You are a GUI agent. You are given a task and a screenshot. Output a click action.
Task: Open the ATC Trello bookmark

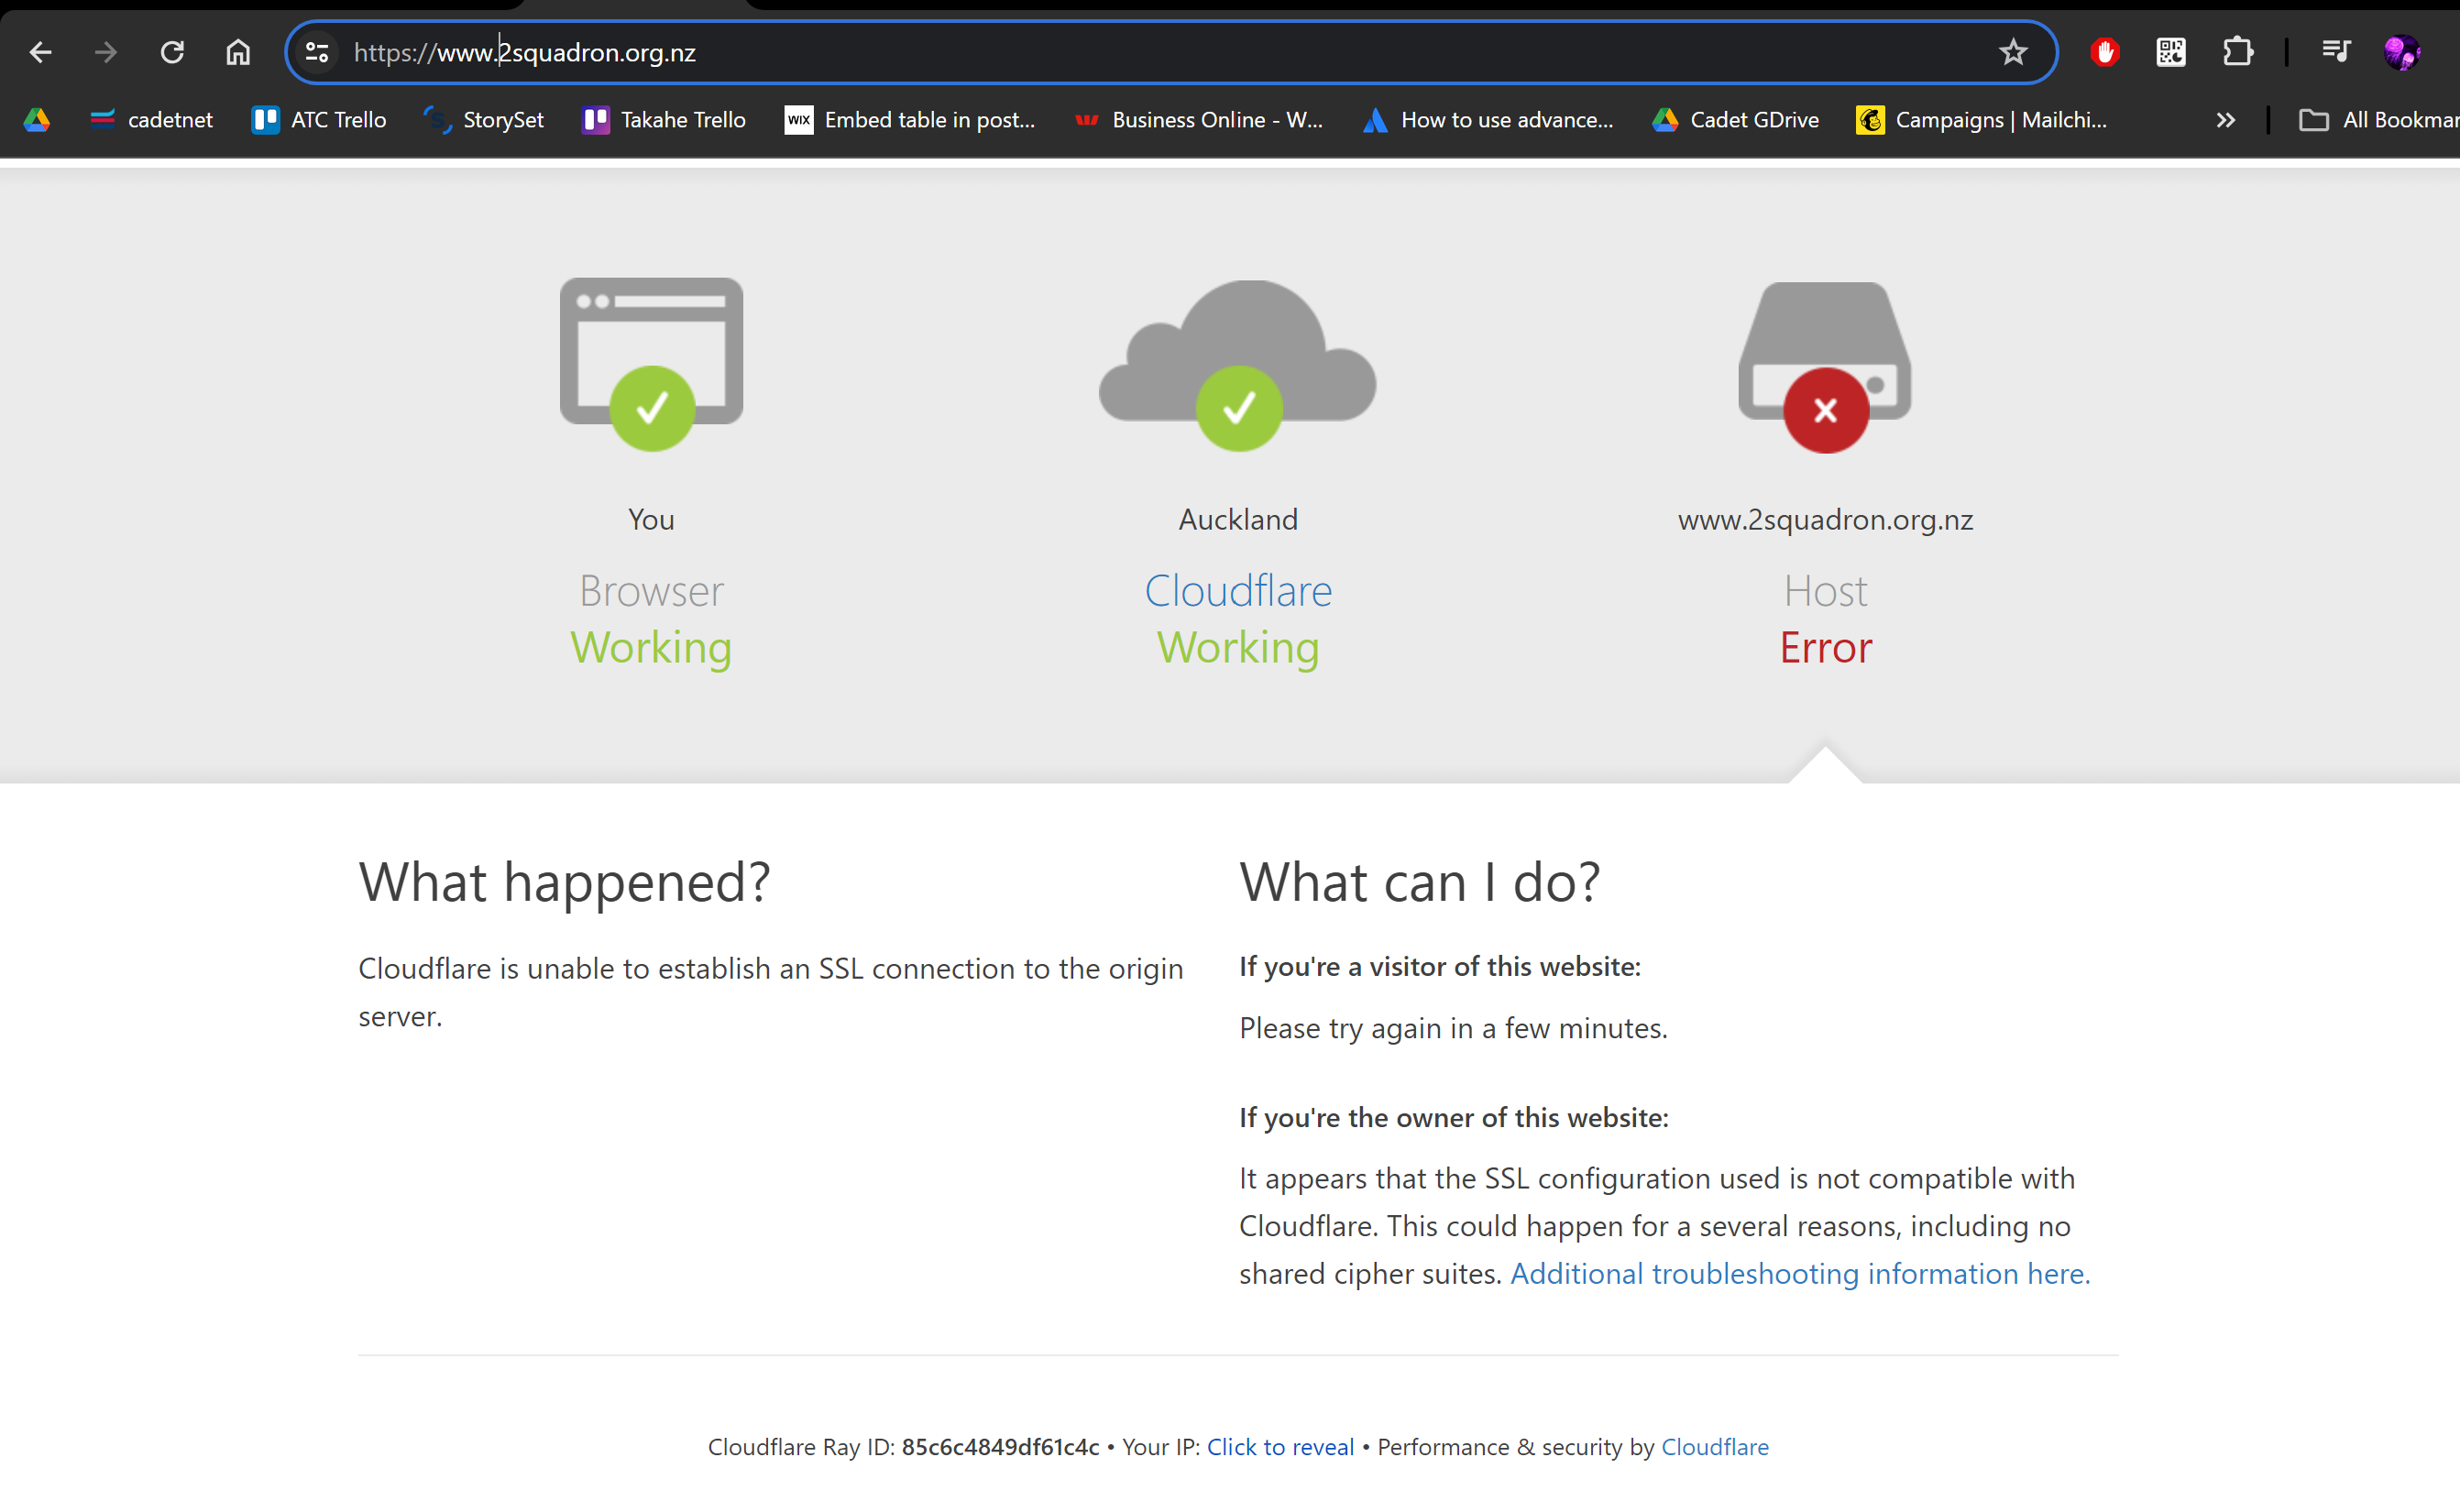[x=319, y=120]
